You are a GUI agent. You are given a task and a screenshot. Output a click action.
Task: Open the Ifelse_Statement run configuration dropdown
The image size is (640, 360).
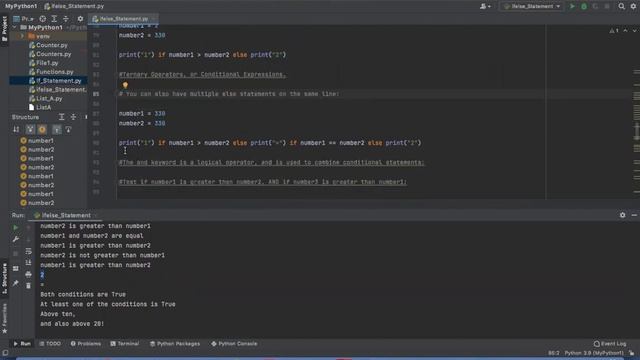click(x=532, y=6)
